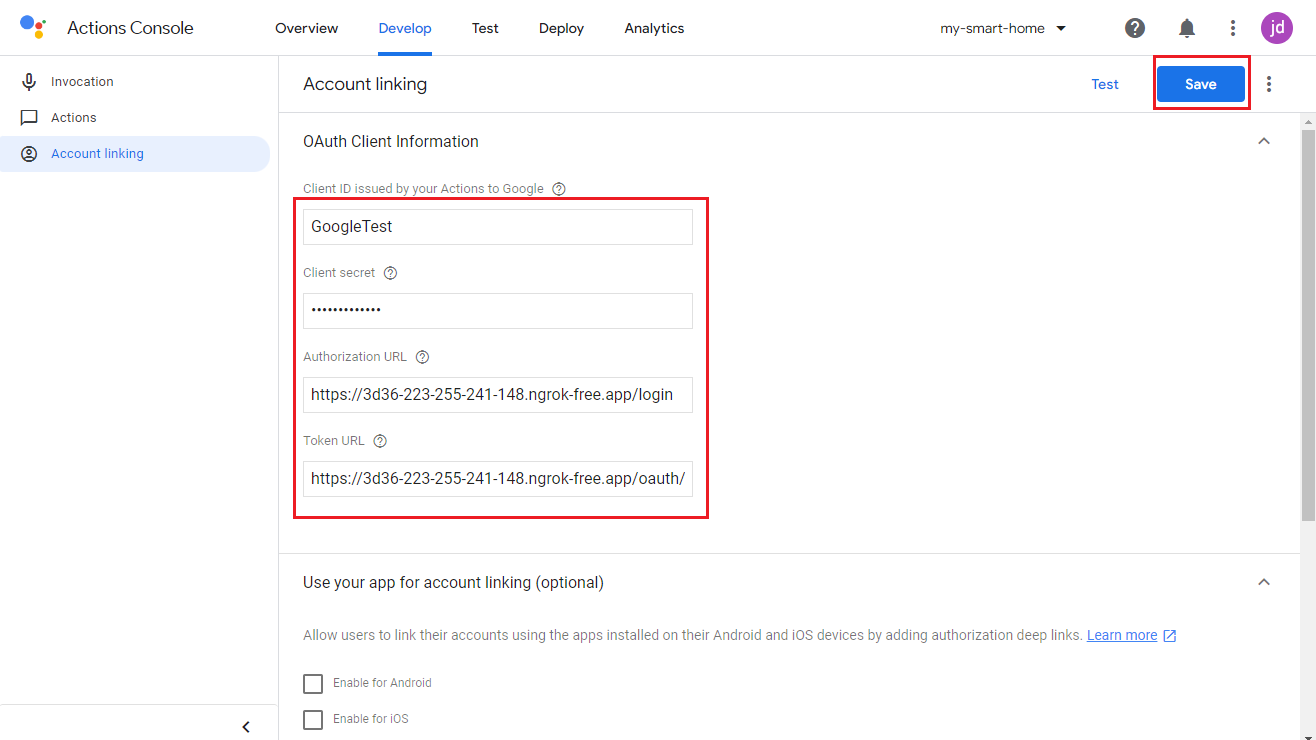Click the microphone icon beside Invocation
This screenshot has height=740, width=1316.
(29, 82)
